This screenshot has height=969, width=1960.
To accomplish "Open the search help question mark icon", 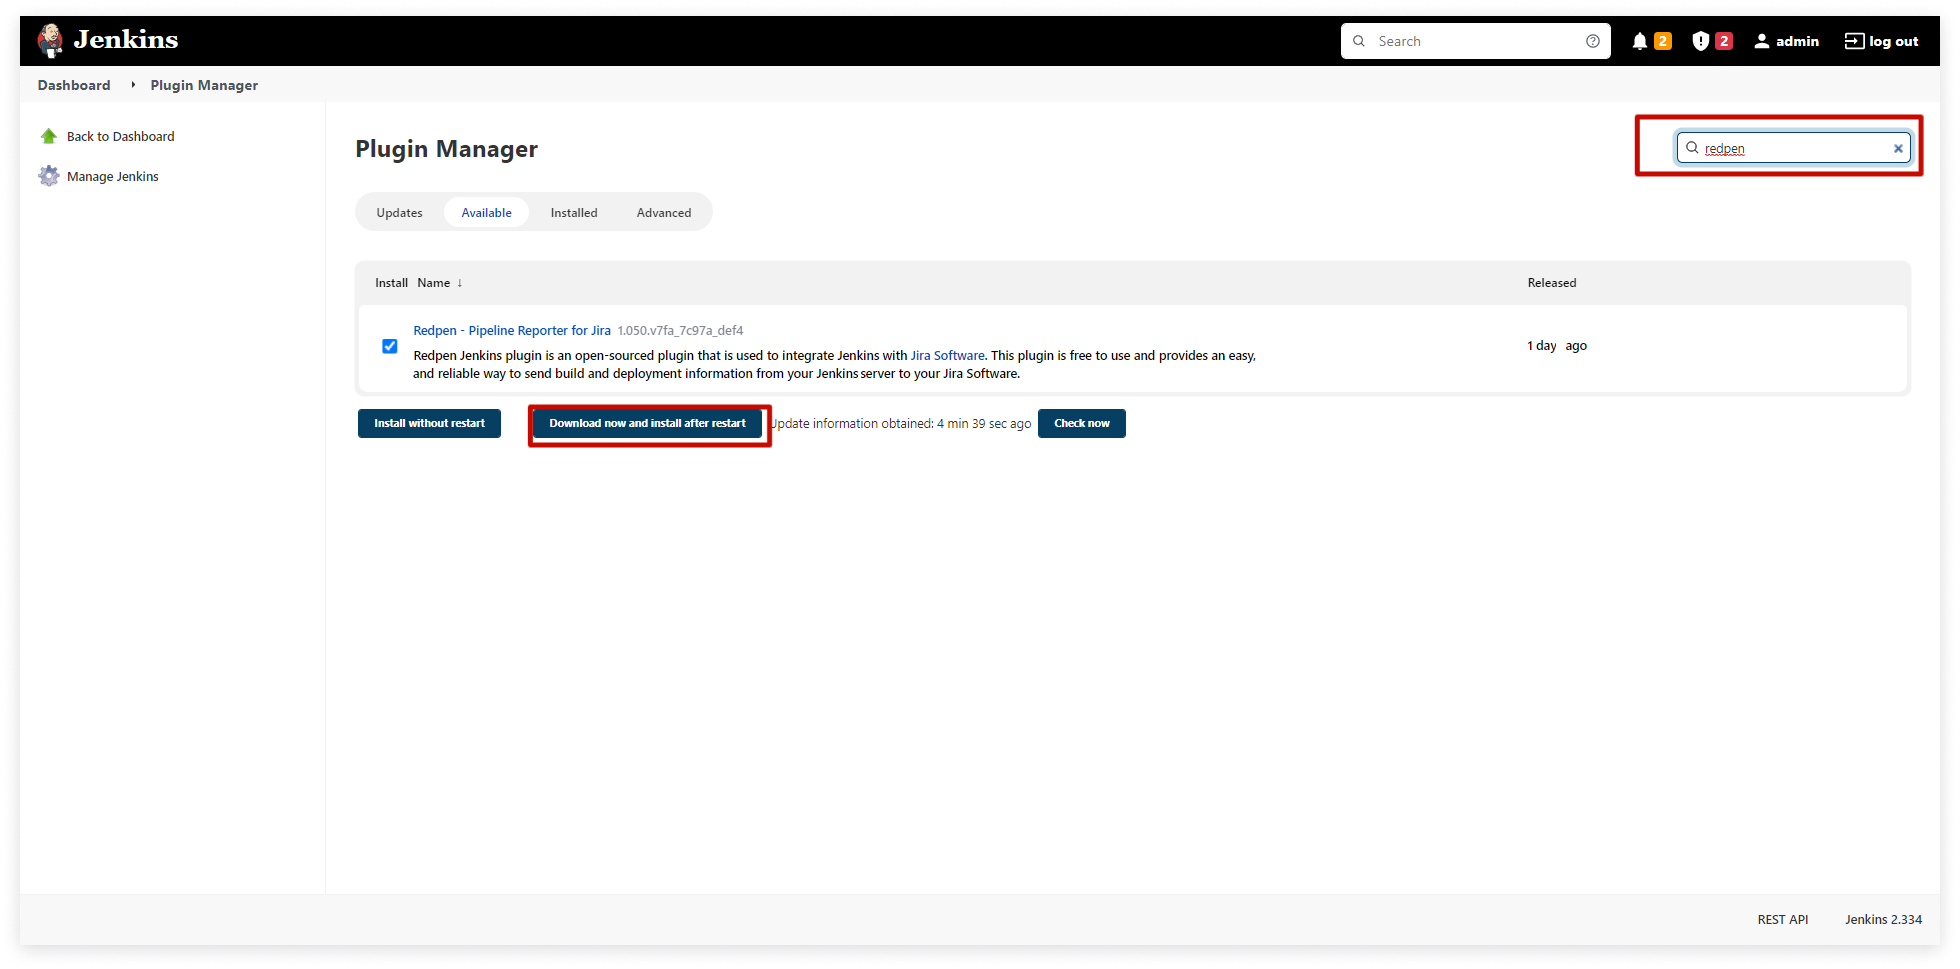I will (1593, 41).
